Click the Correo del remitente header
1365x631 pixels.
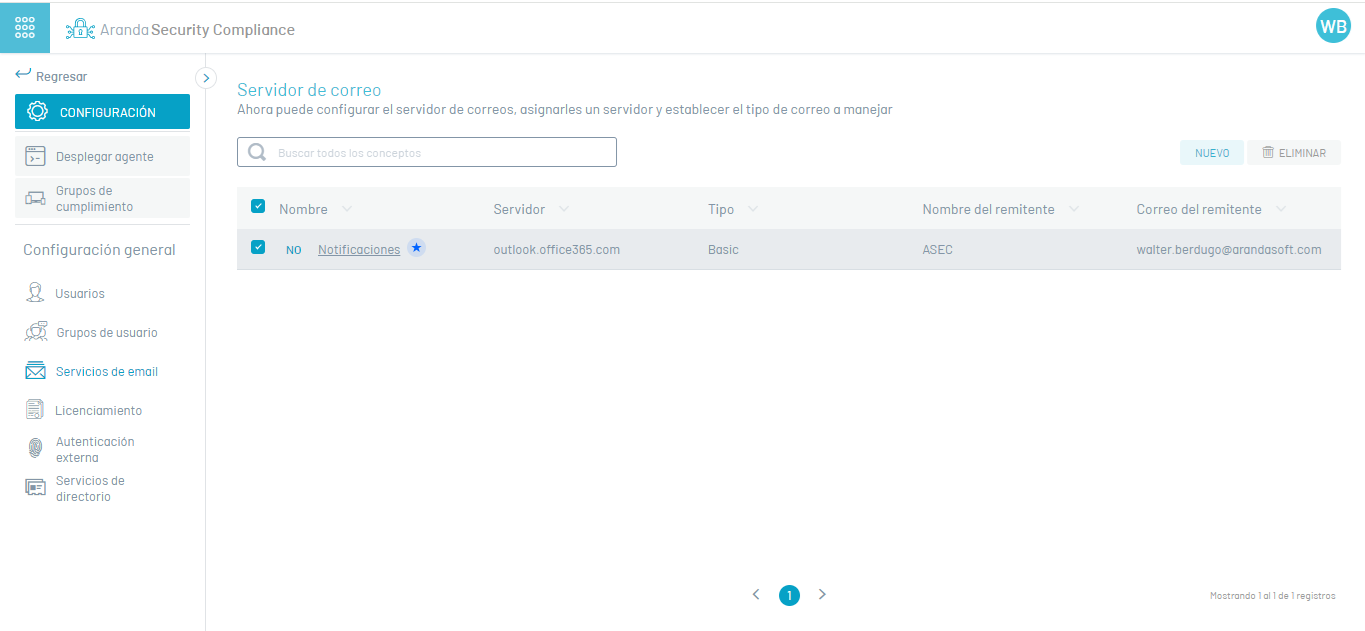pos(1199,209)
